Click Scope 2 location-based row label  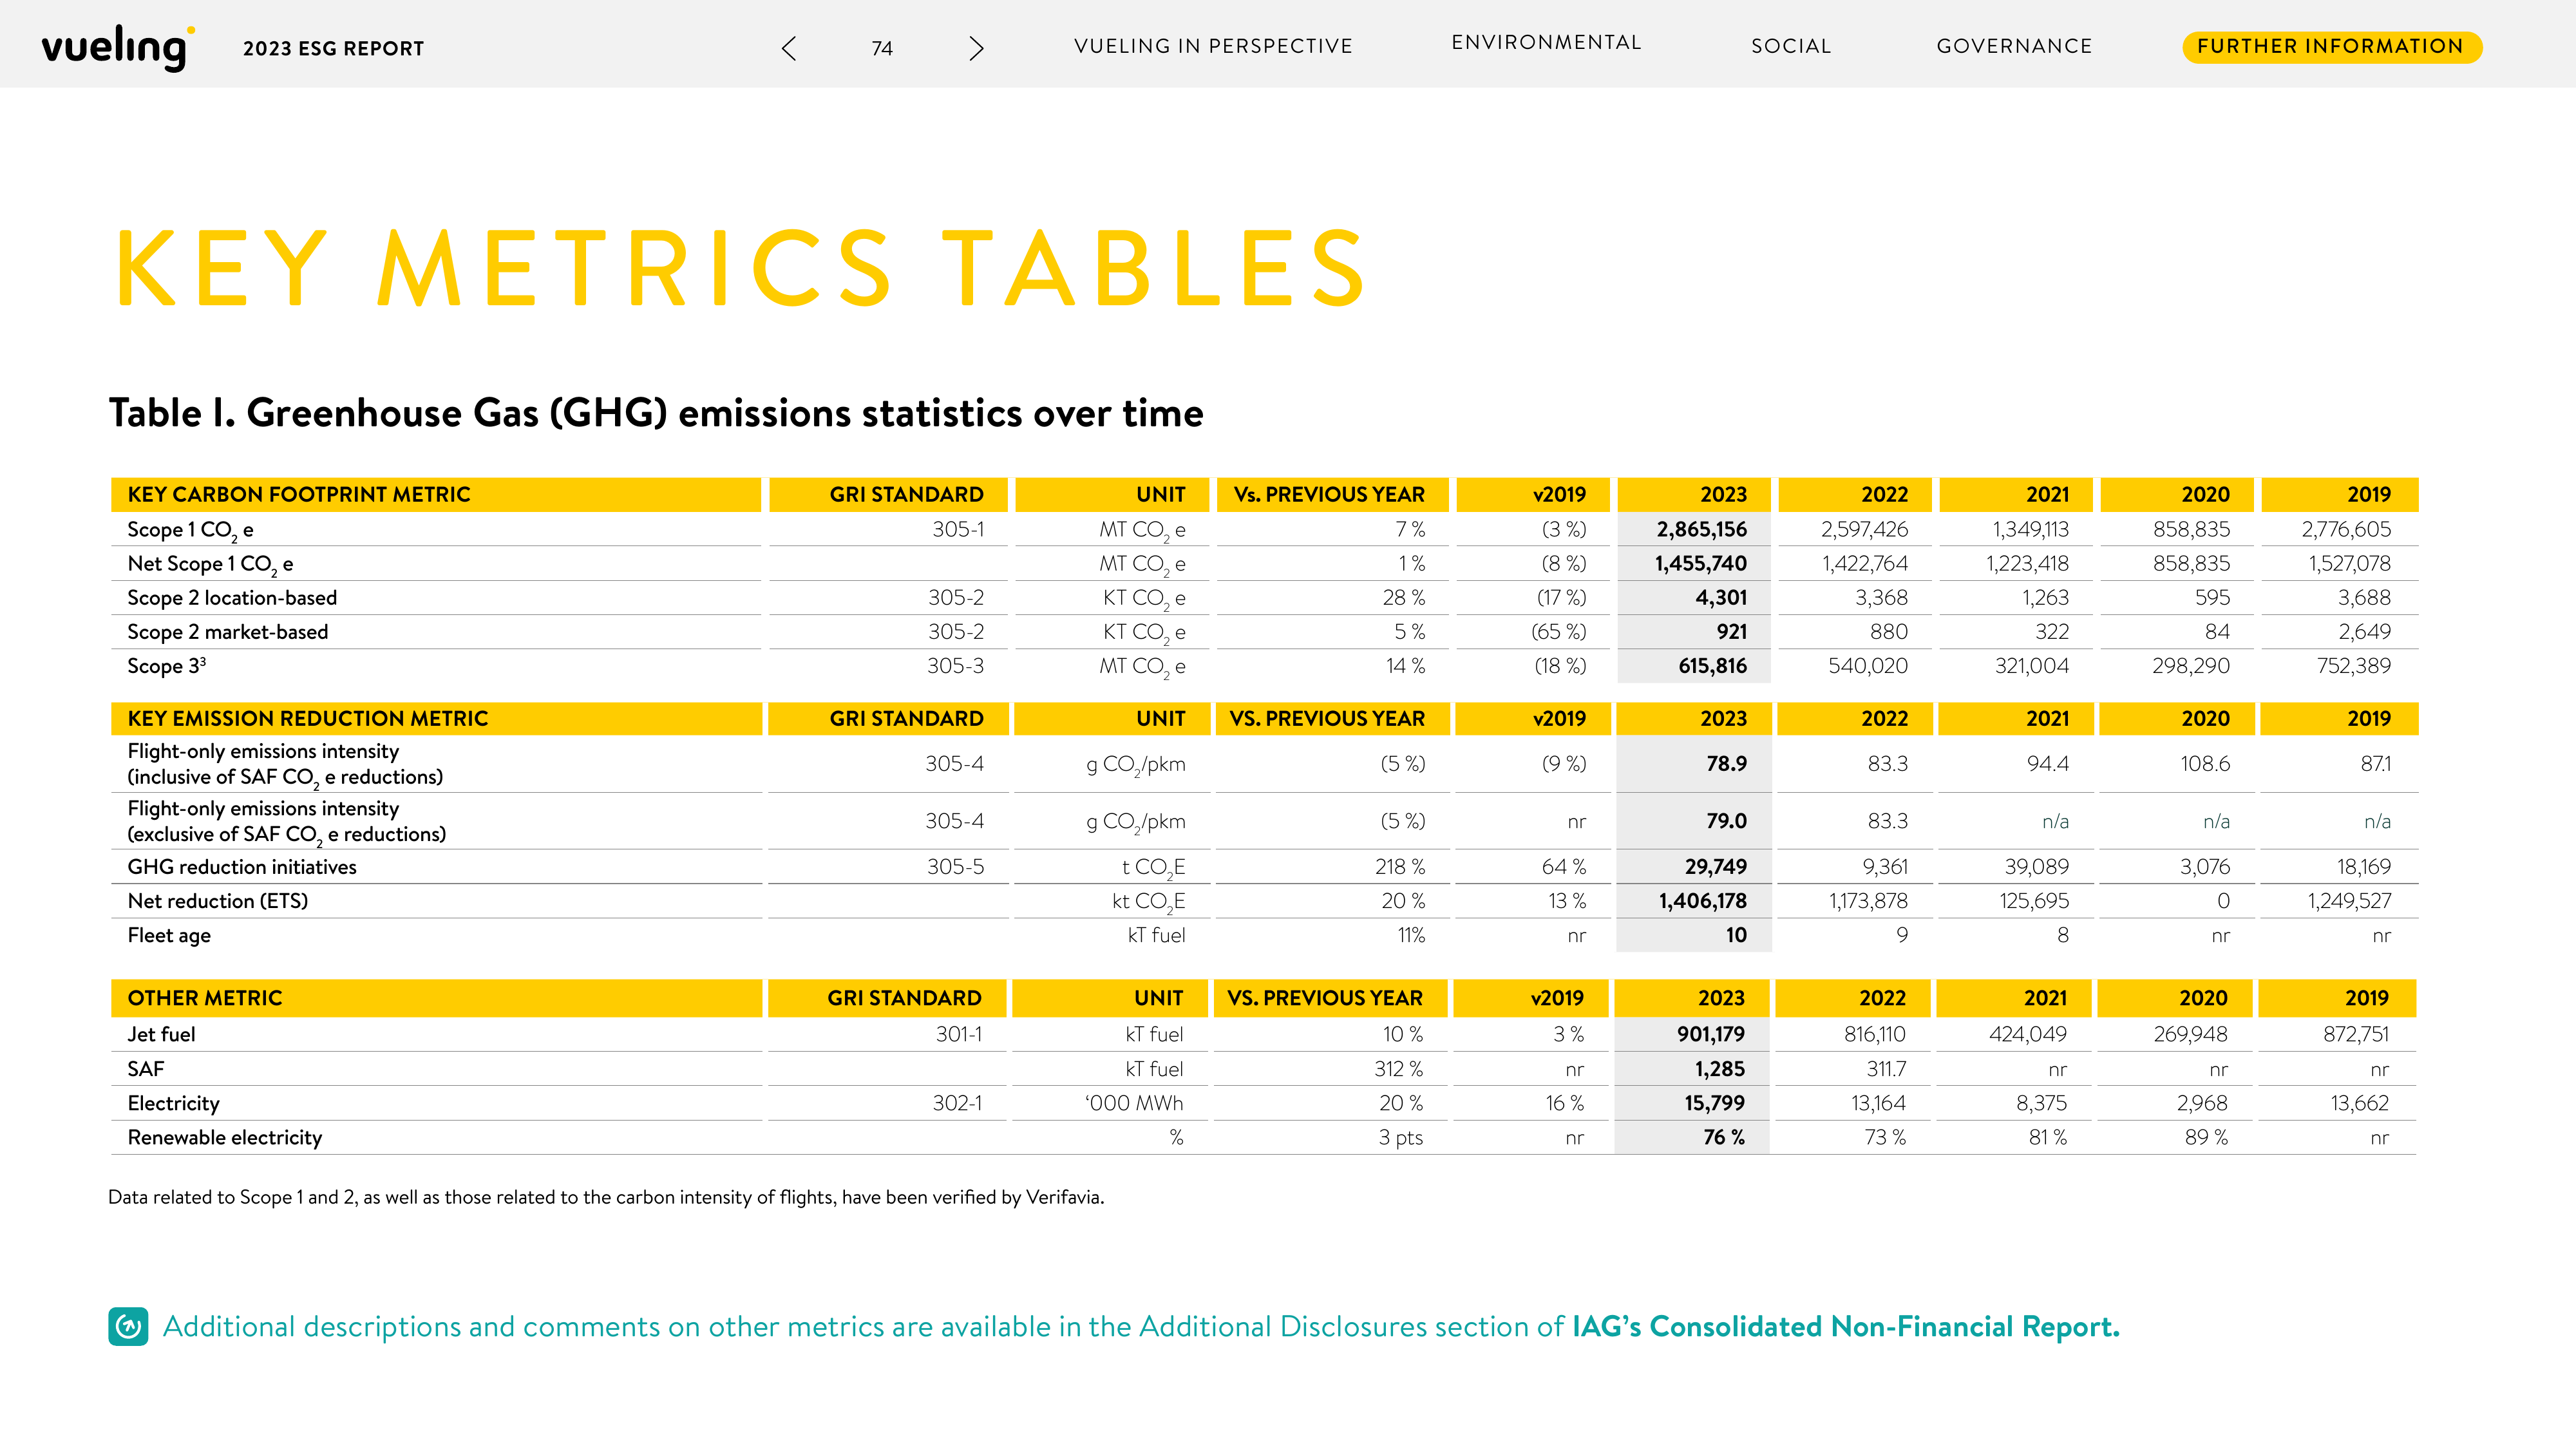click(232, 598)
